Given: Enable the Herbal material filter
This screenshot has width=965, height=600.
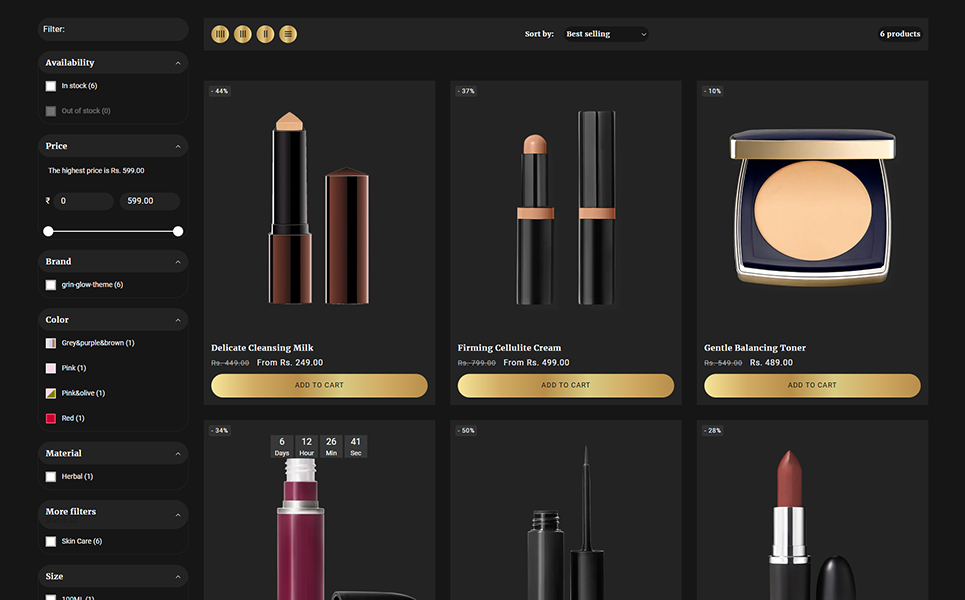Looking at the screenshot, I should 51,477.
